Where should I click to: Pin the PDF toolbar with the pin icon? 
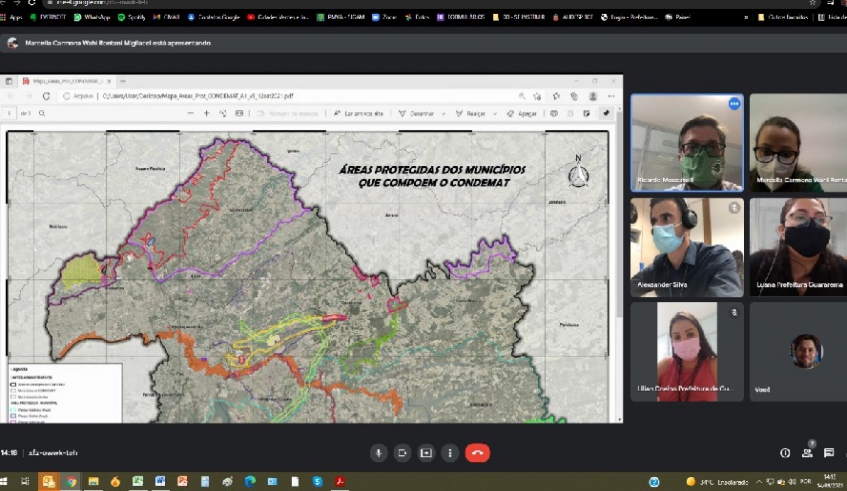[x=606, y=113]
